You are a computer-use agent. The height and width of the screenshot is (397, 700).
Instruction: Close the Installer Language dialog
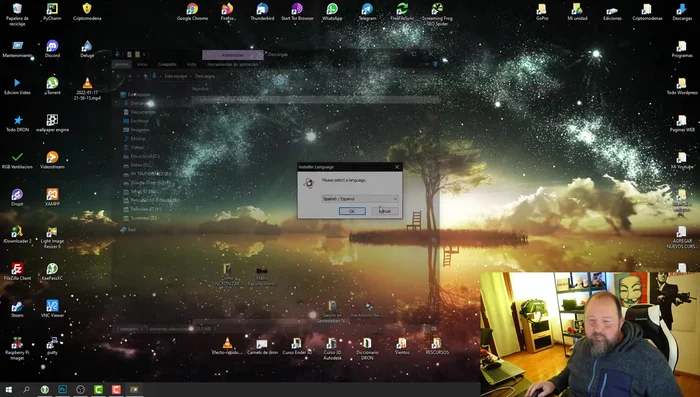(397, 167)
